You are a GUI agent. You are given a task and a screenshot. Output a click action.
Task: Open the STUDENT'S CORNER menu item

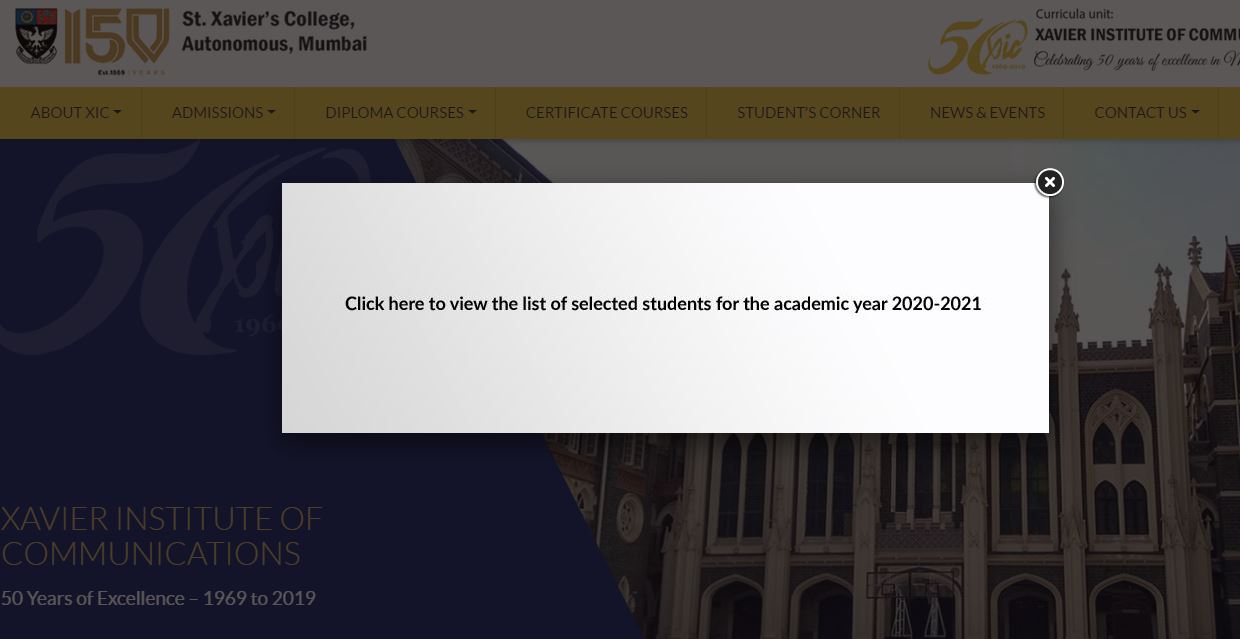point(808,113)
